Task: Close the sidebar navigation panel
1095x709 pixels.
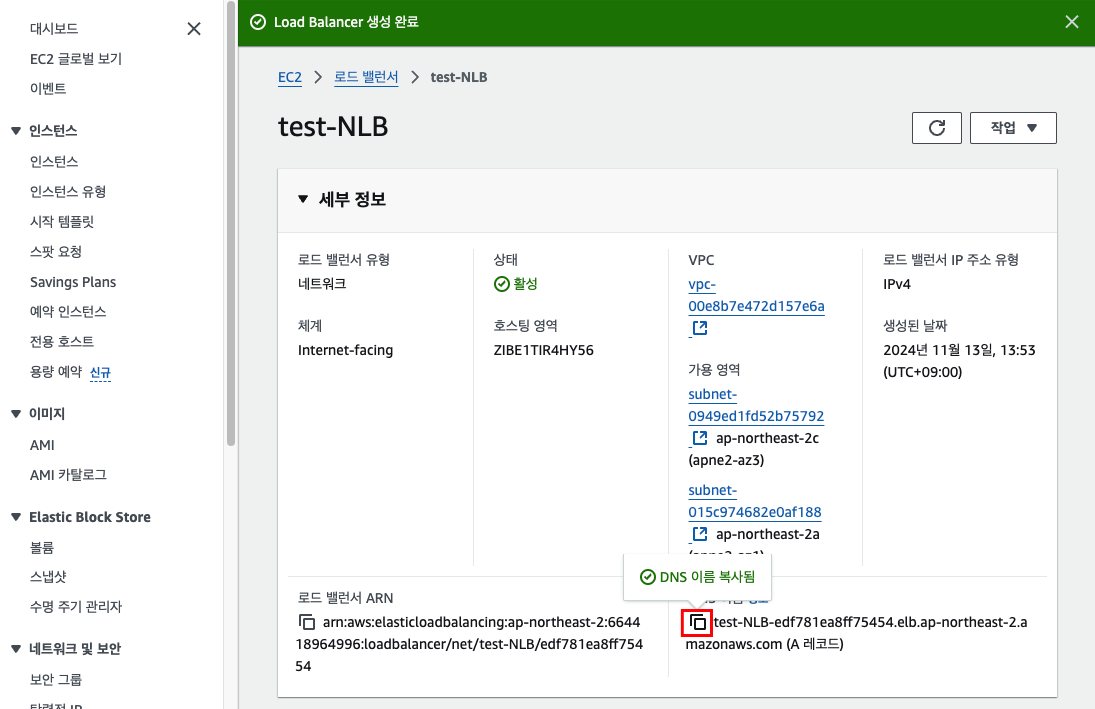Action: tap(194, 29)
